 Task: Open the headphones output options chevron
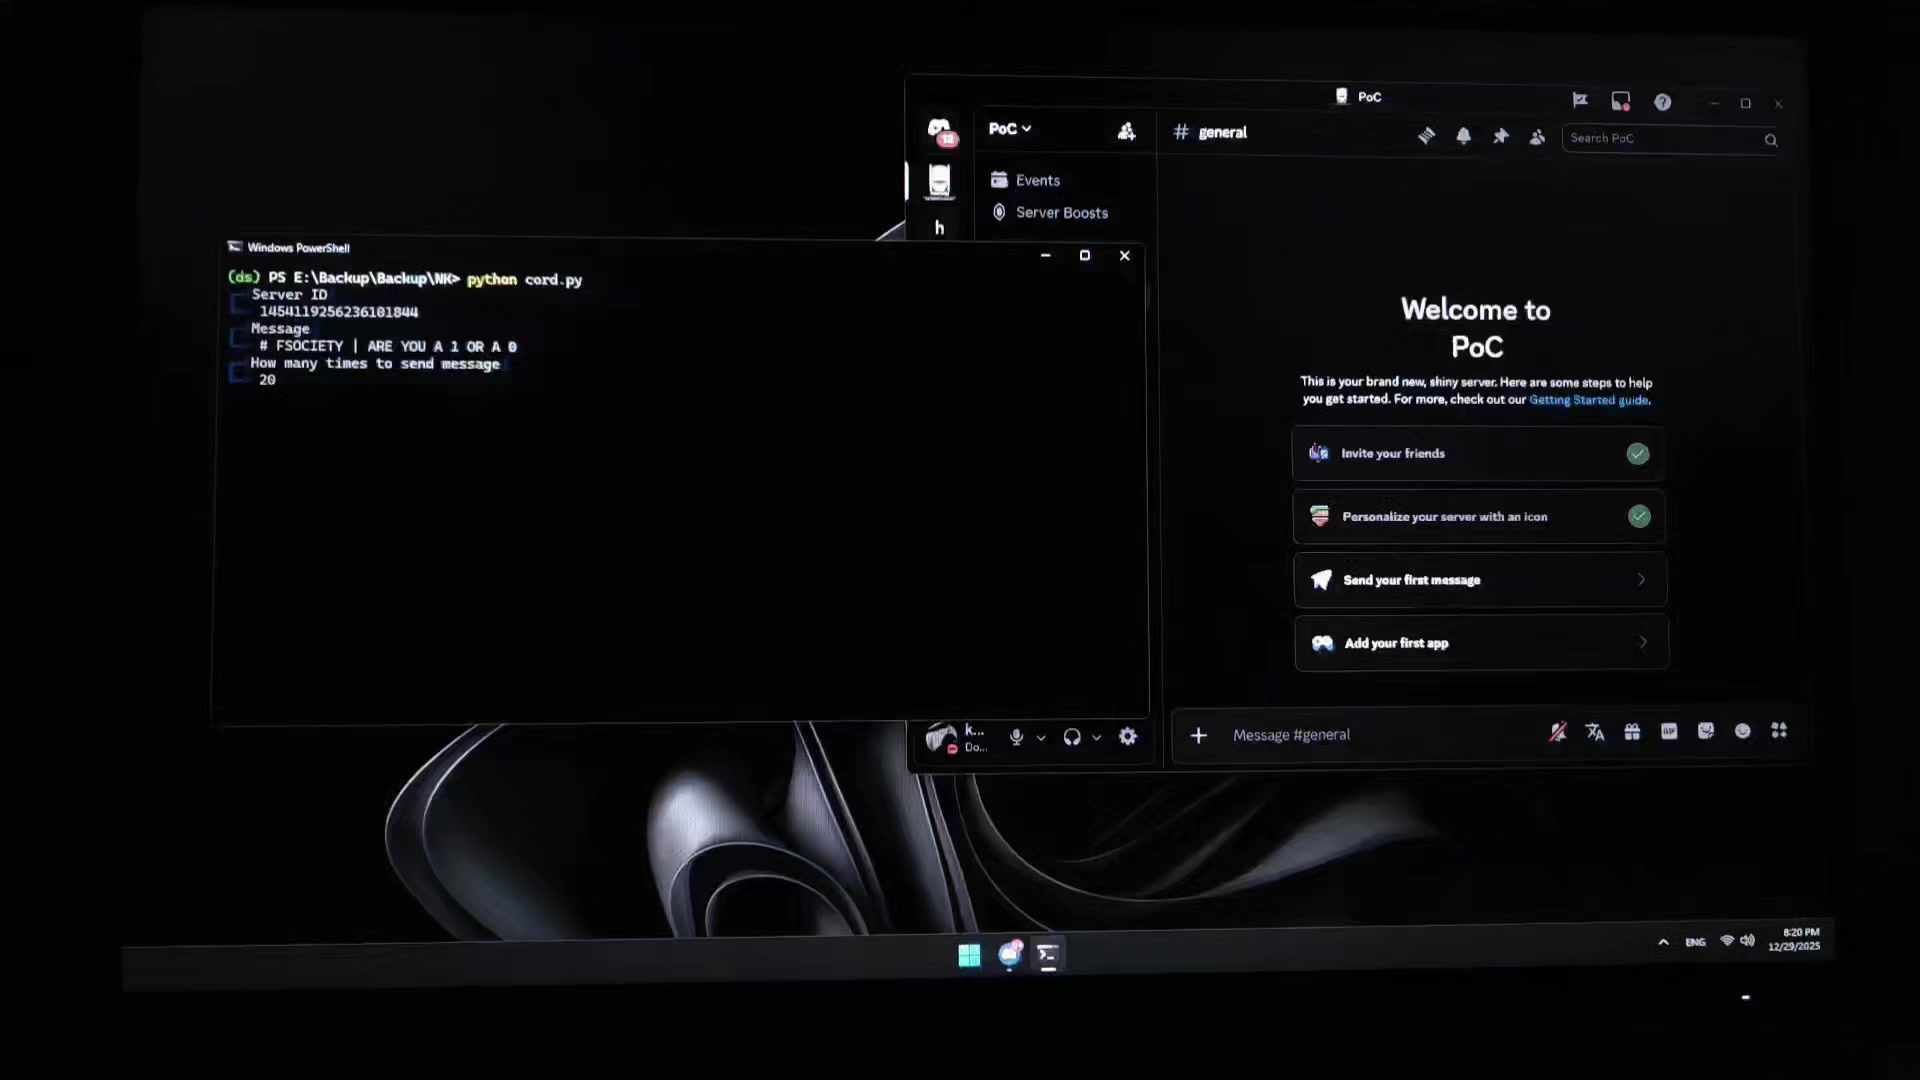[1096, 738]
